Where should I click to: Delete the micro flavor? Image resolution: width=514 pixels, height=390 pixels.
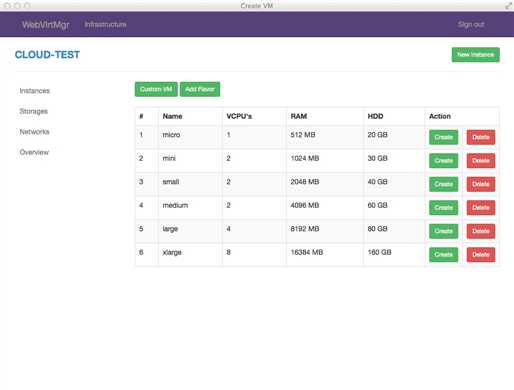click(481, 137)
